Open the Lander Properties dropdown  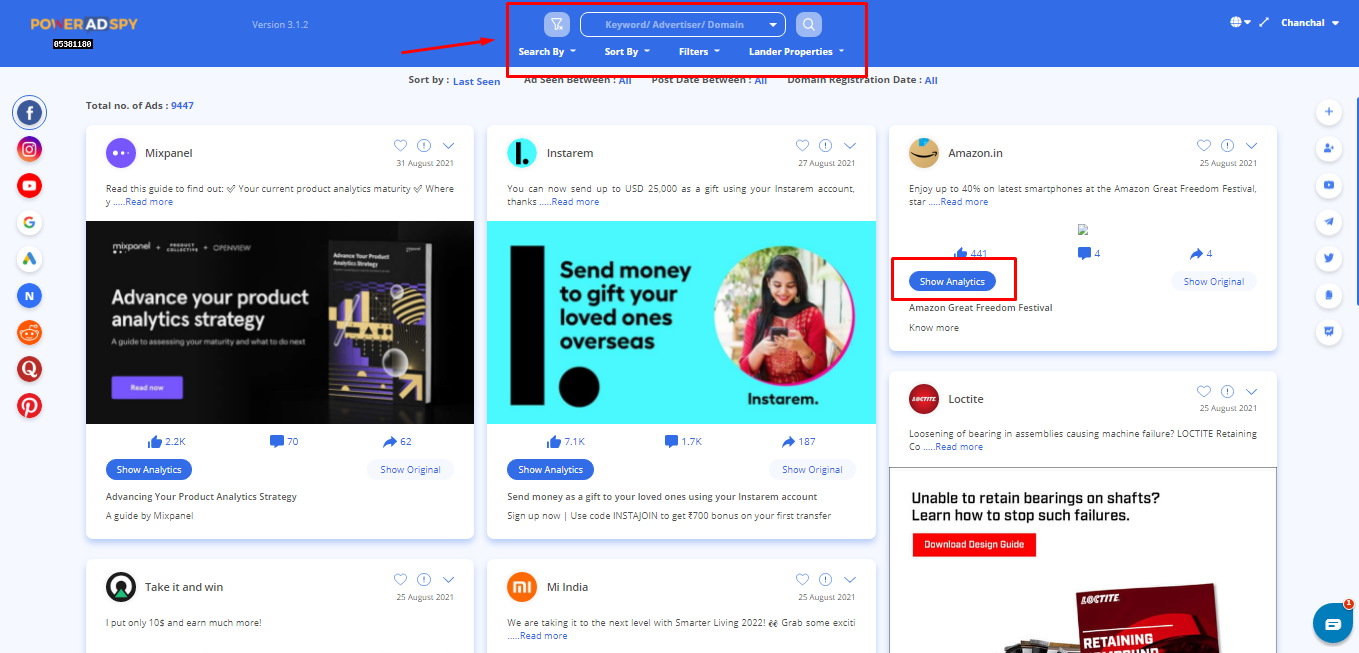point(796,51)
